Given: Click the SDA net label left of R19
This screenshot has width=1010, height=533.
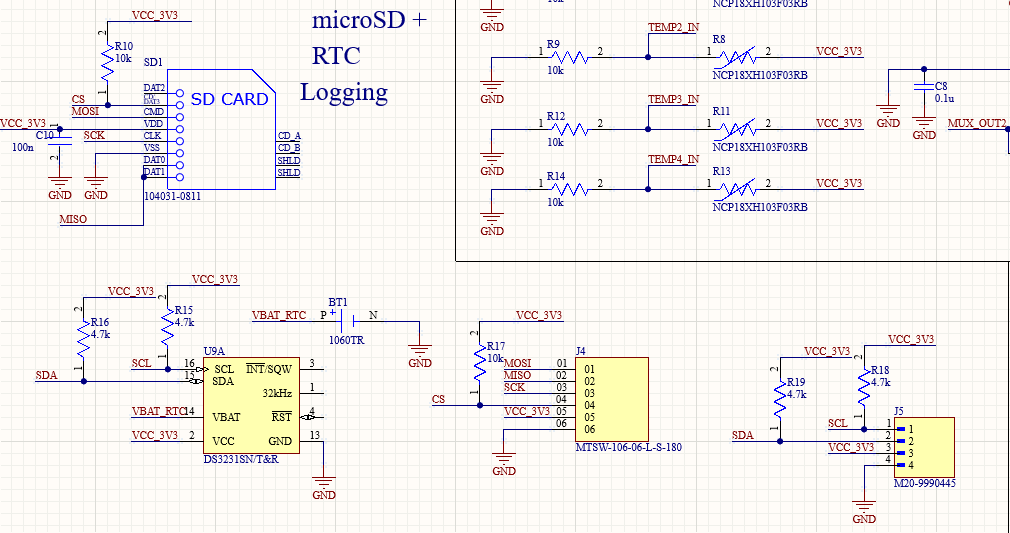Looking at the screenshot, I should tap(742, 436).
